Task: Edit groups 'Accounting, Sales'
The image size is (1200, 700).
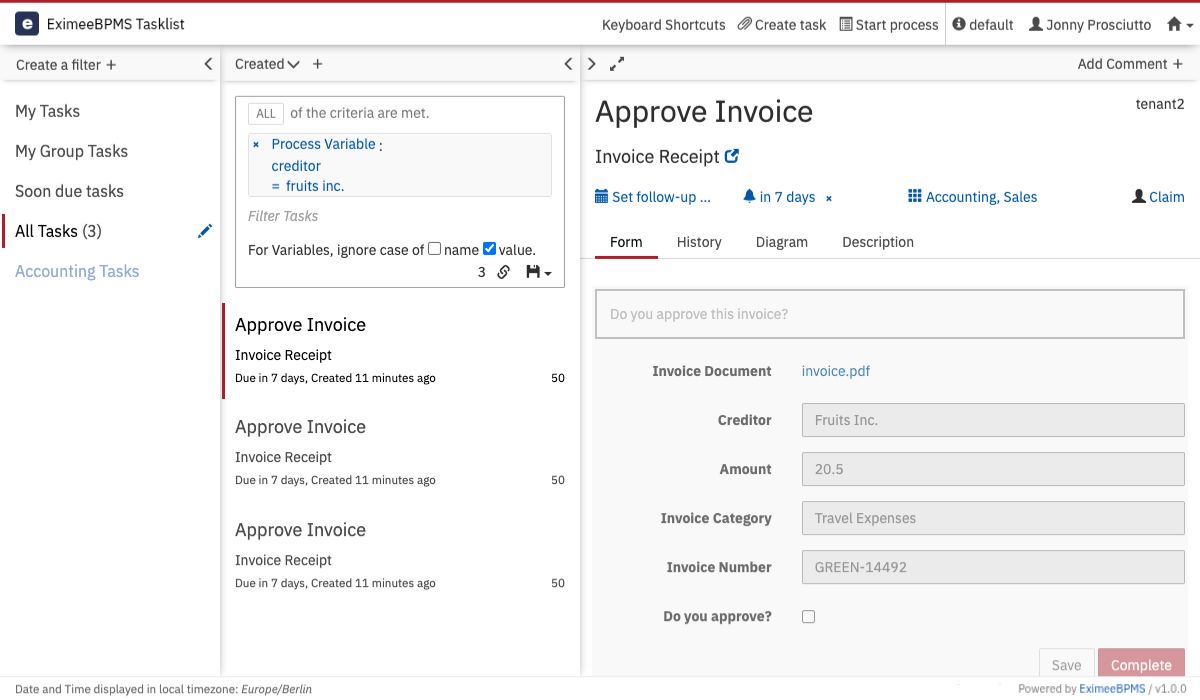Action: (972, 197)
